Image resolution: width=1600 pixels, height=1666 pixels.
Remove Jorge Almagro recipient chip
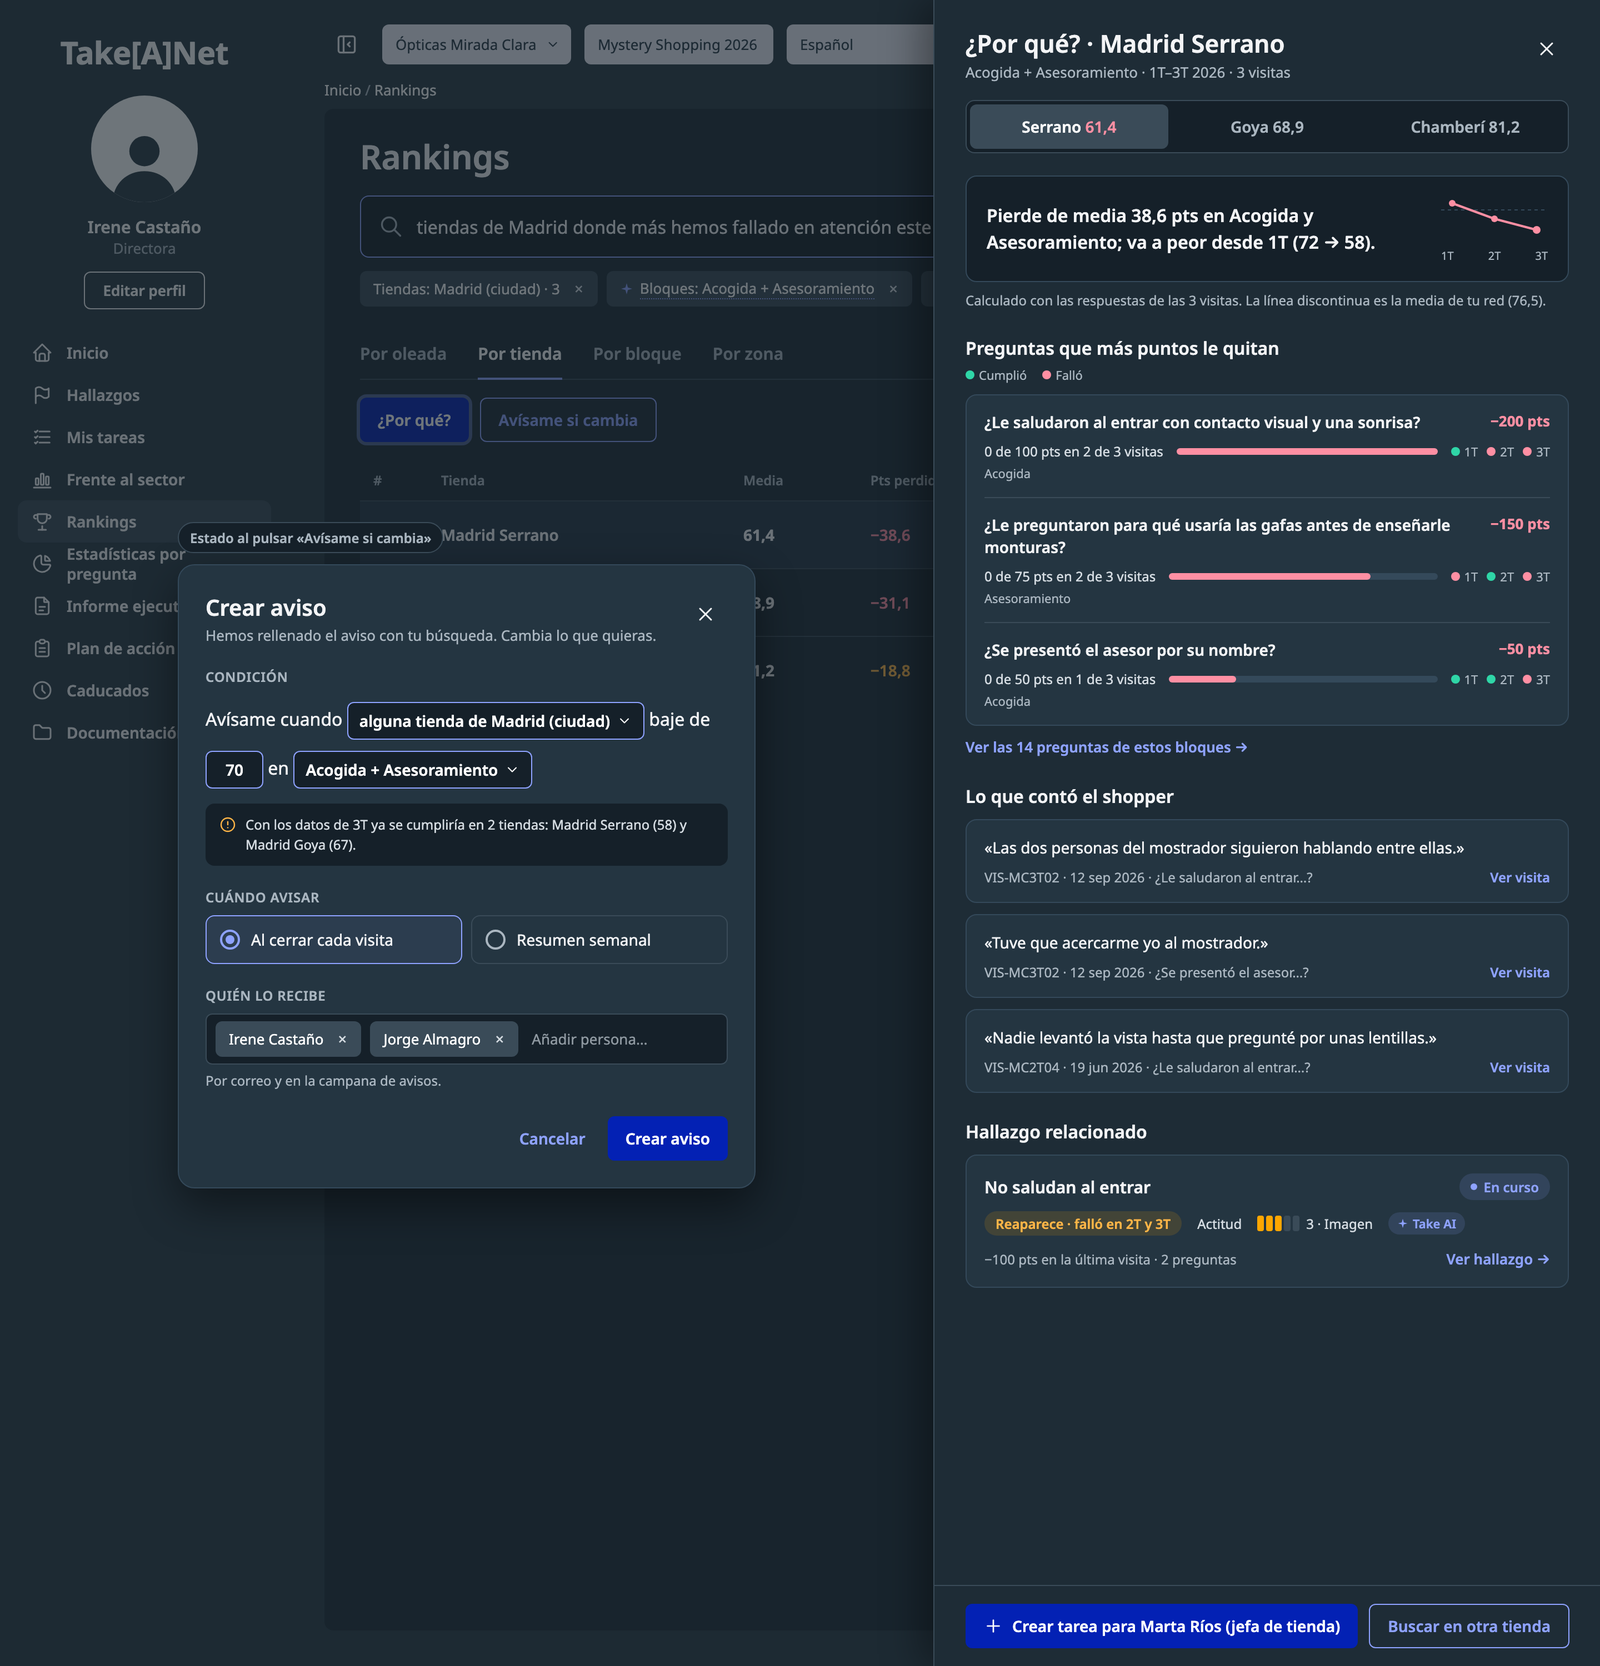[499, 1040]
